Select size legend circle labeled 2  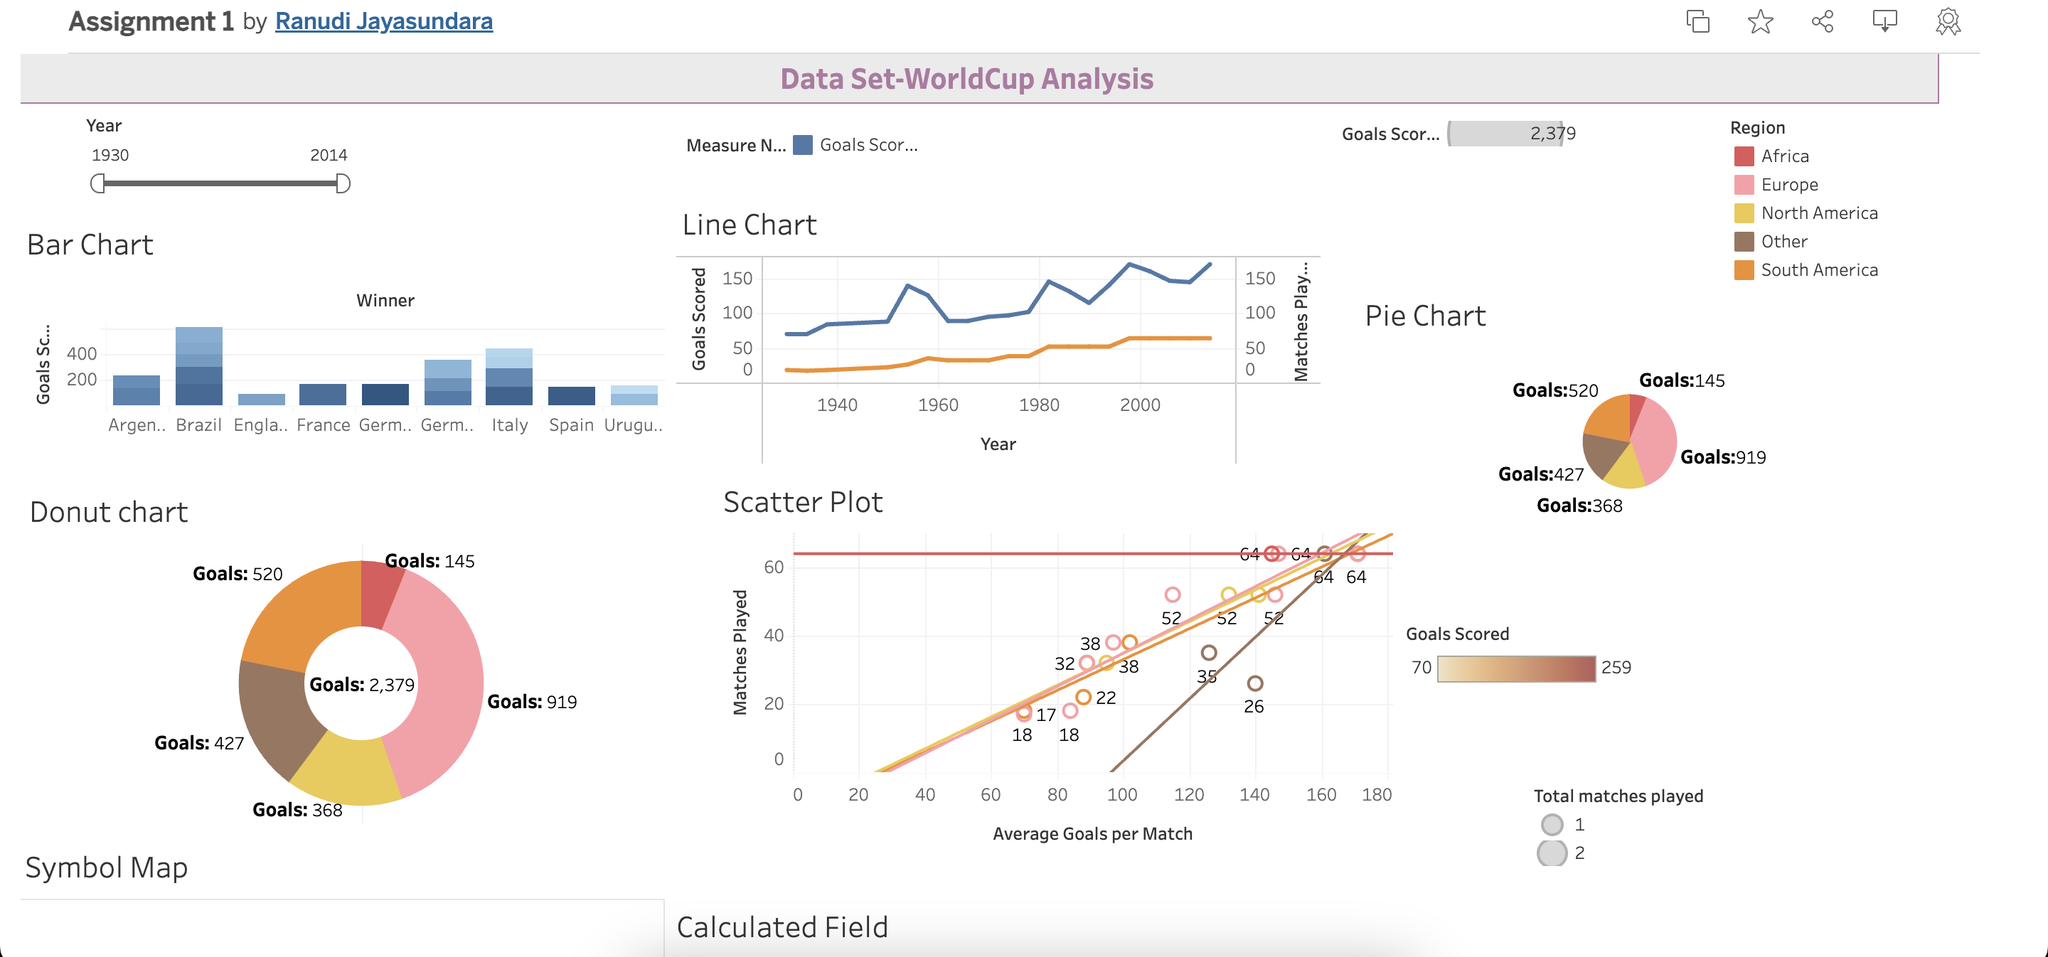(1552, 853)
